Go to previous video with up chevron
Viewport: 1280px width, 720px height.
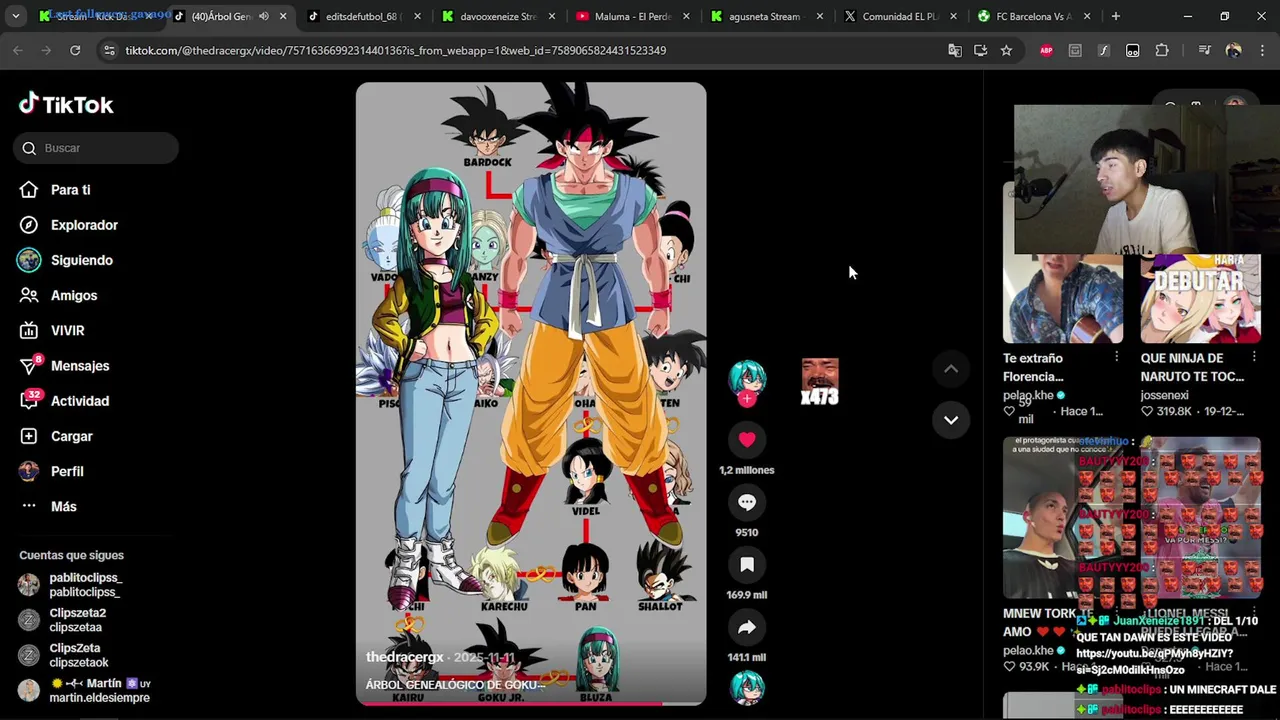pos(951,369)
